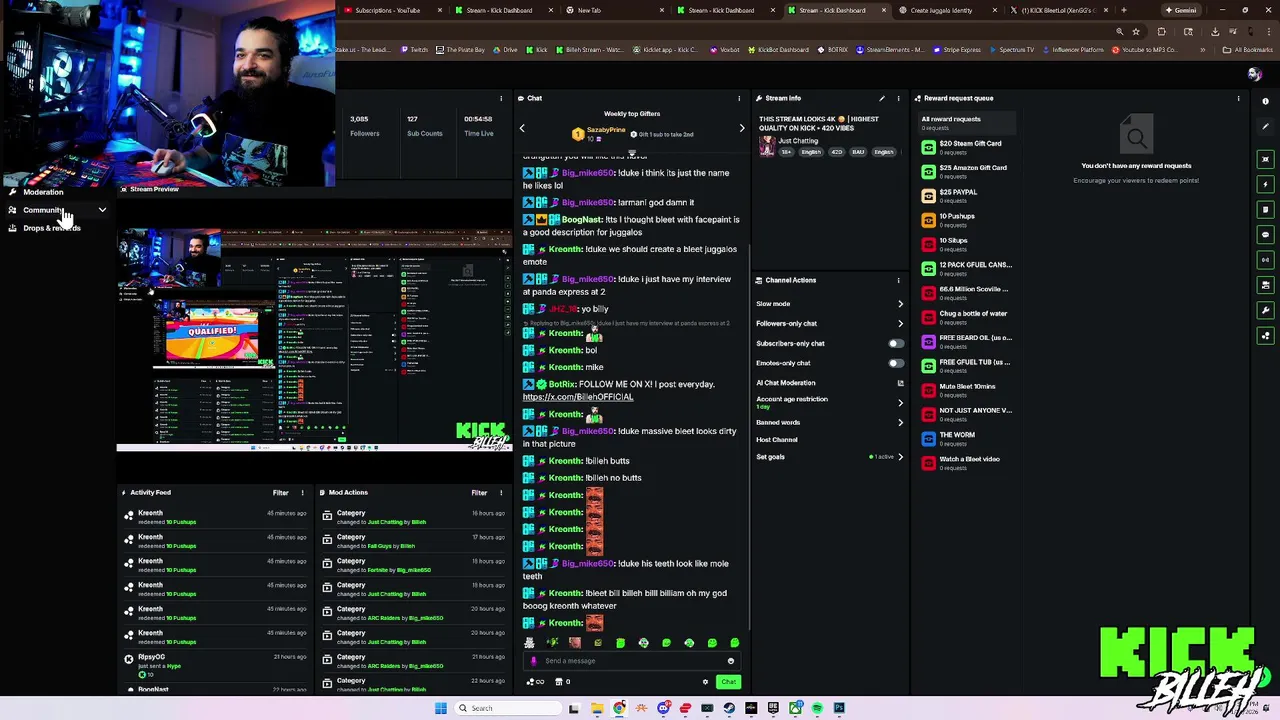
Task: Toggle Emotes-only chat switch
Action: [896, 363]
